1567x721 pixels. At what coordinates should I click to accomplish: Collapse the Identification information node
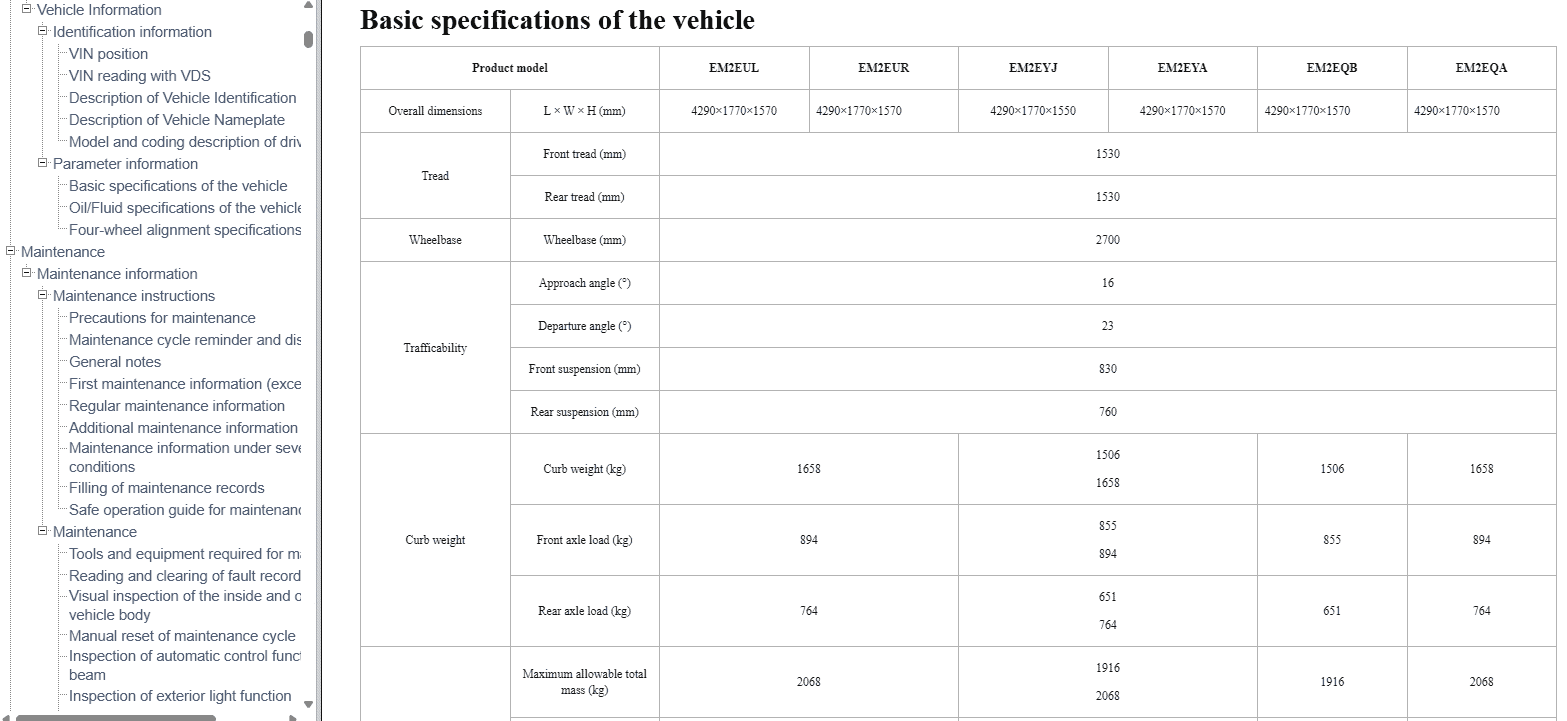click(43, 31)
